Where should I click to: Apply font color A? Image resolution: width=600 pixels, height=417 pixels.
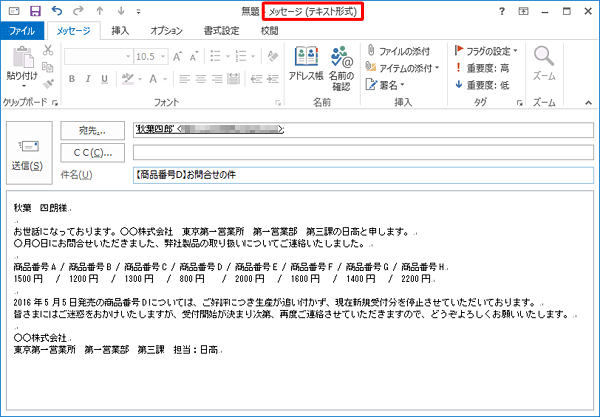153,79
